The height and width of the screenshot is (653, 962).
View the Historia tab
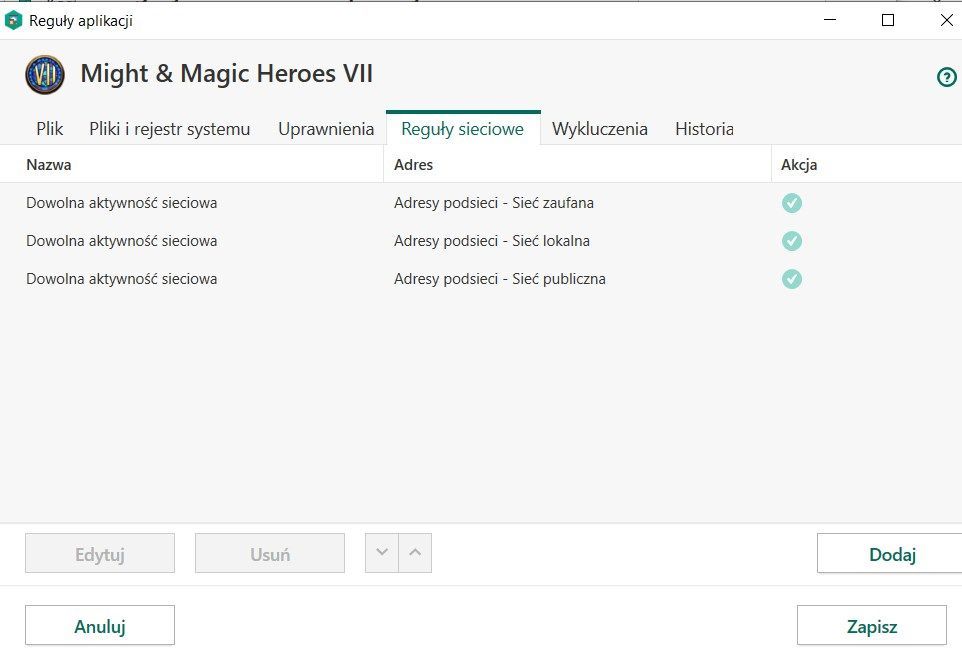pos(704,129)
